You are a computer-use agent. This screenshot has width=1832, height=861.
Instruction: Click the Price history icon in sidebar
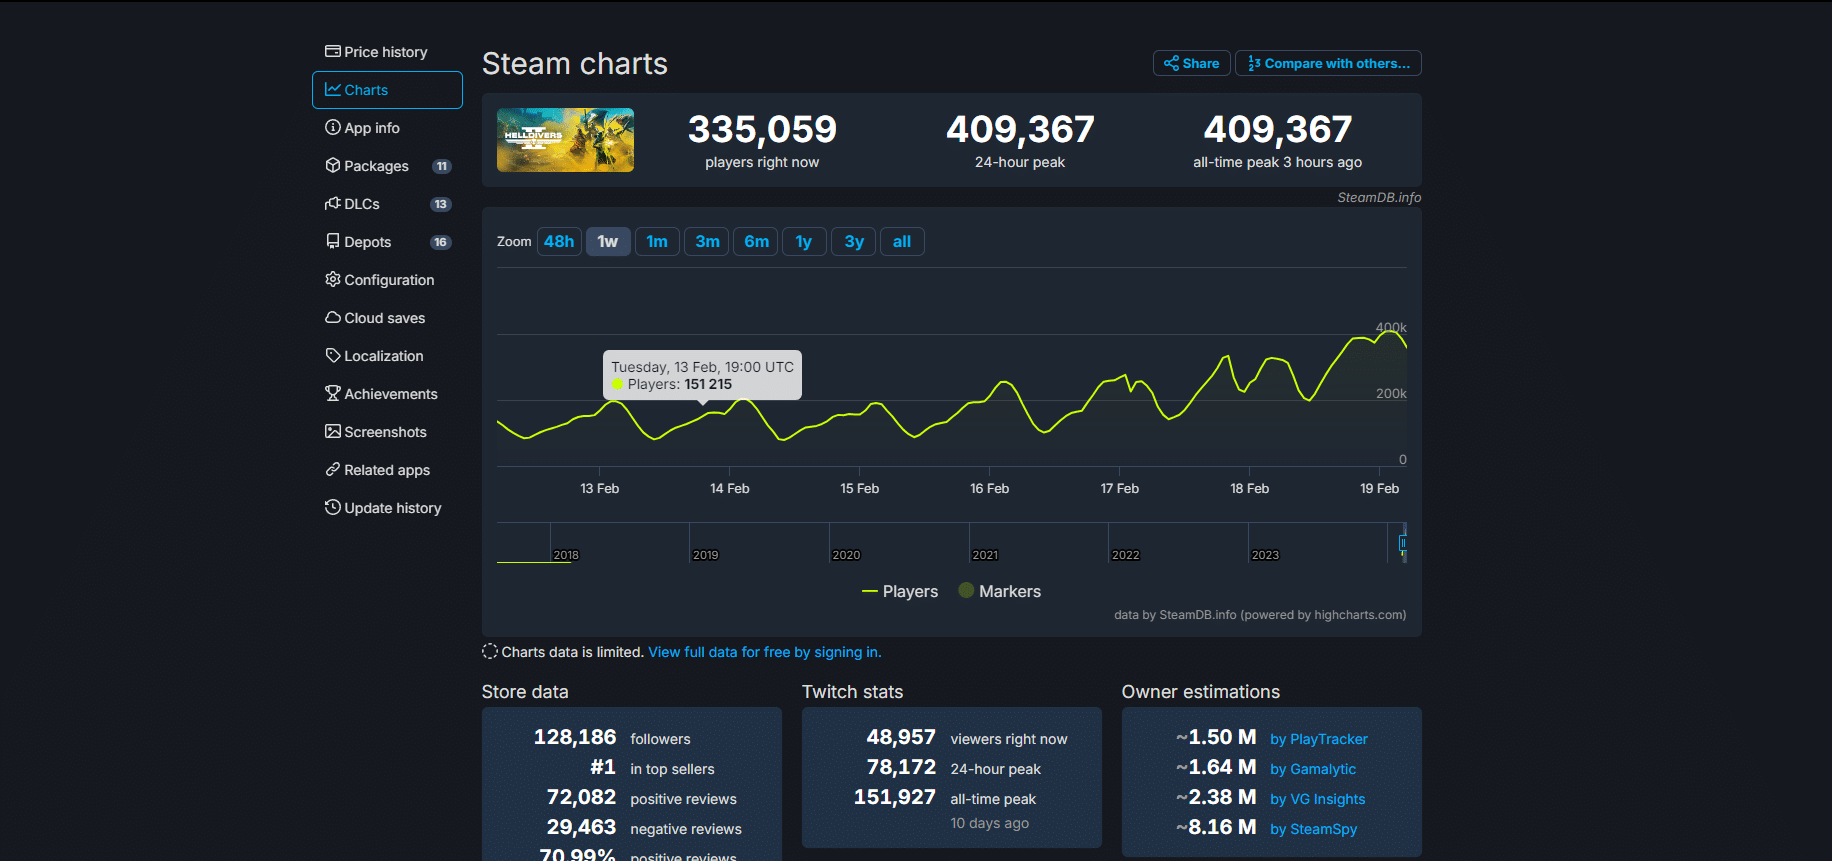(332, 51)
